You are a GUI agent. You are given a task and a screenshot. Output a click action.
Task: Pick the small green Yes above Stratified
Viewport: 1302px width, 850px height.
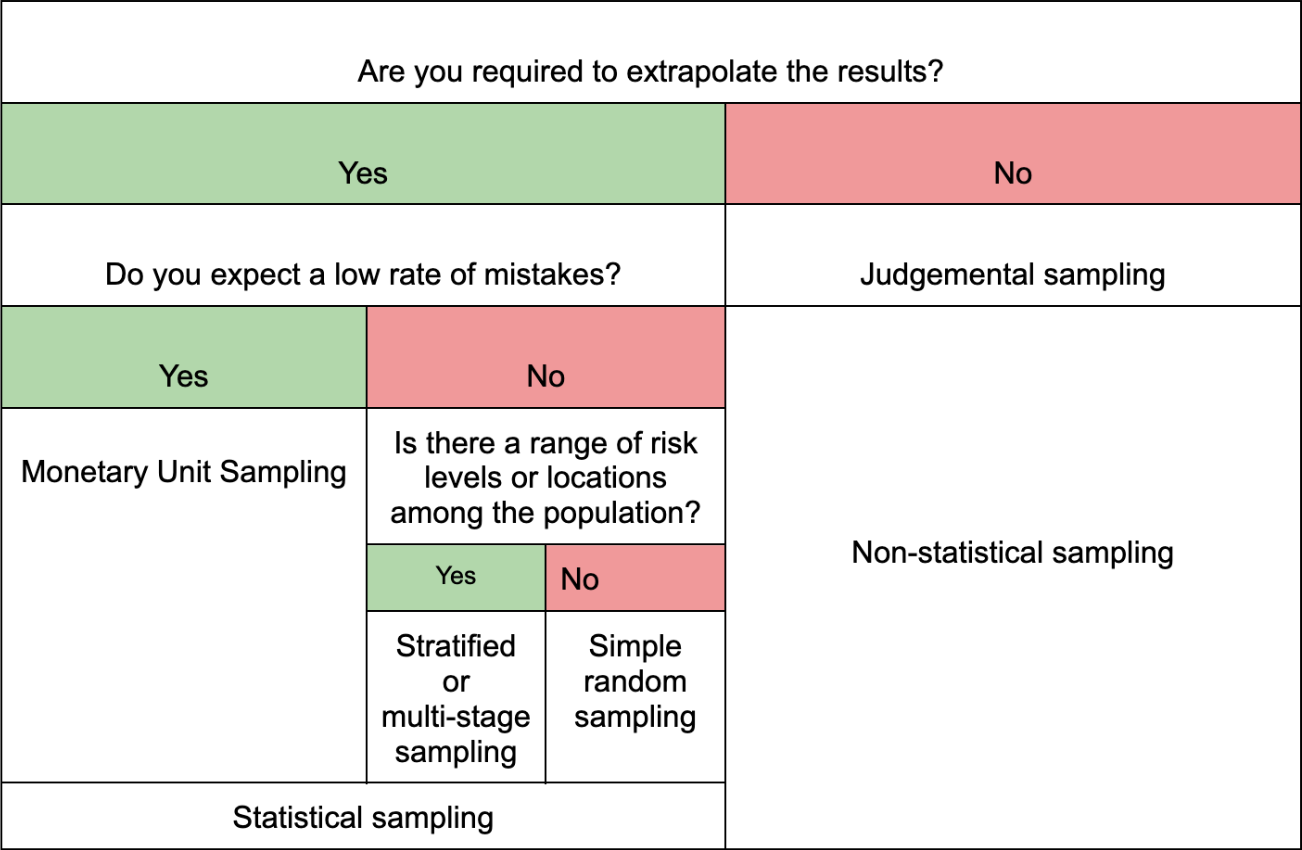click(x=456, y=576)
